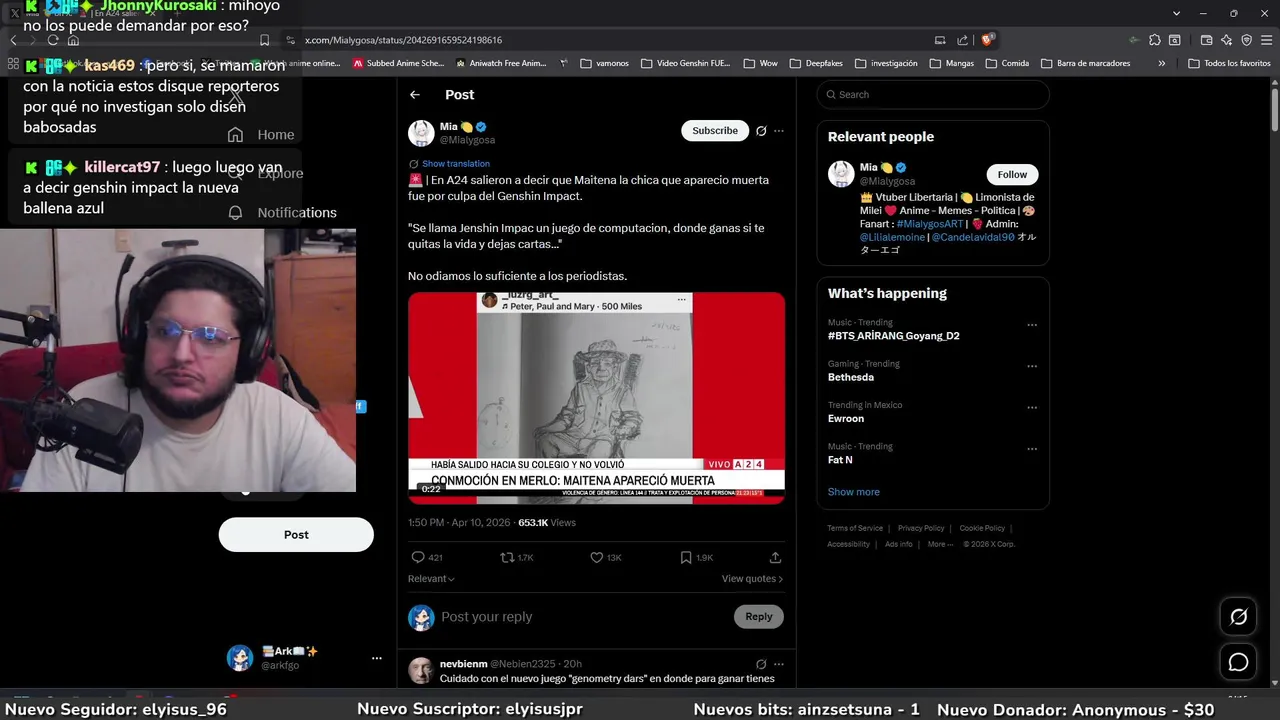Image resolution: width=1280 pixels, height=720 pixels.
Task: Repost using the 1.7K repost icon
Action: click(x=507, y=558)
